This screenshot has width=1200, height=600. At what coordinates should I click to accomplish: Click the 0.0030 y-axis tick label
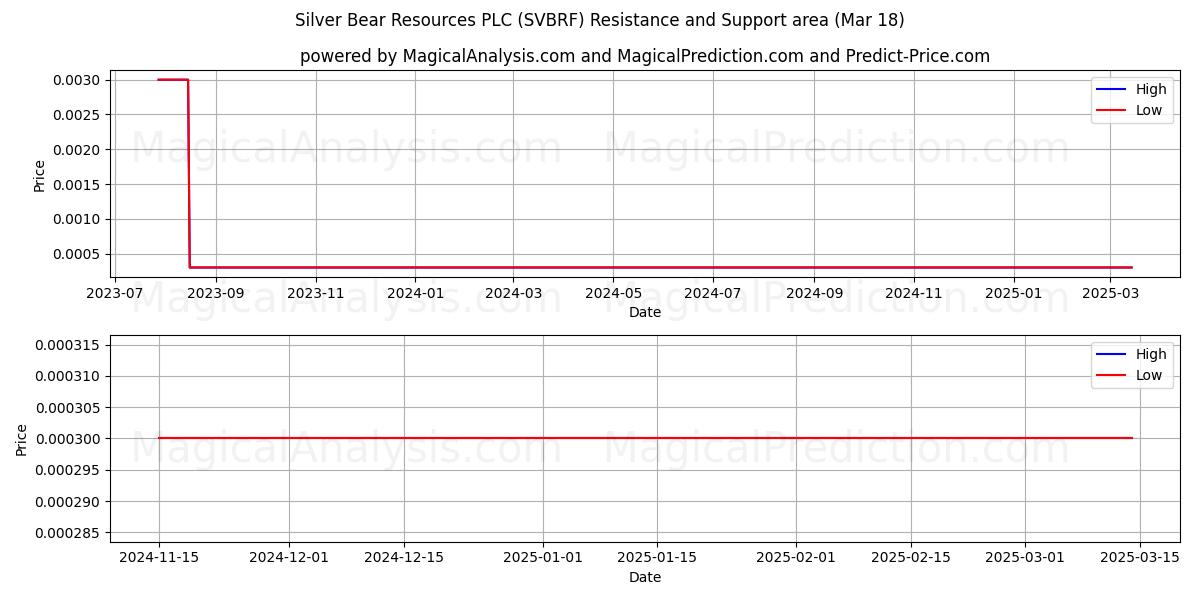[x=79, y=80]
